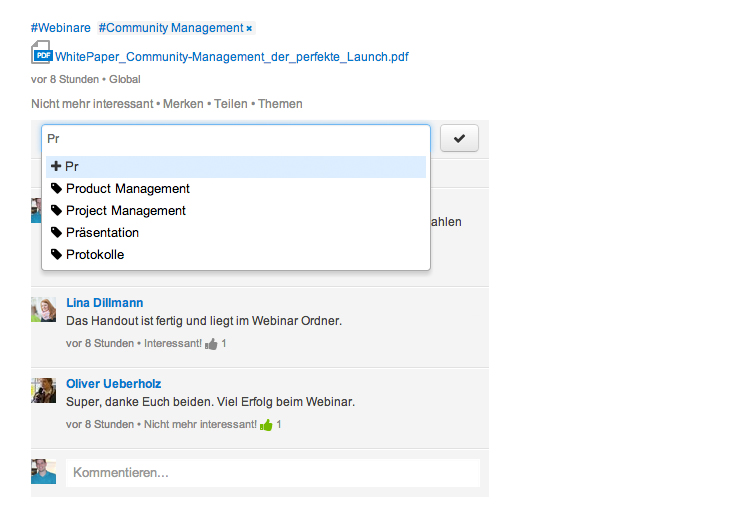Click the green thumbs-up on Oliver's comment
This screenshot has width=750, height=528.
pyautogui.click(x=266, y=425)
